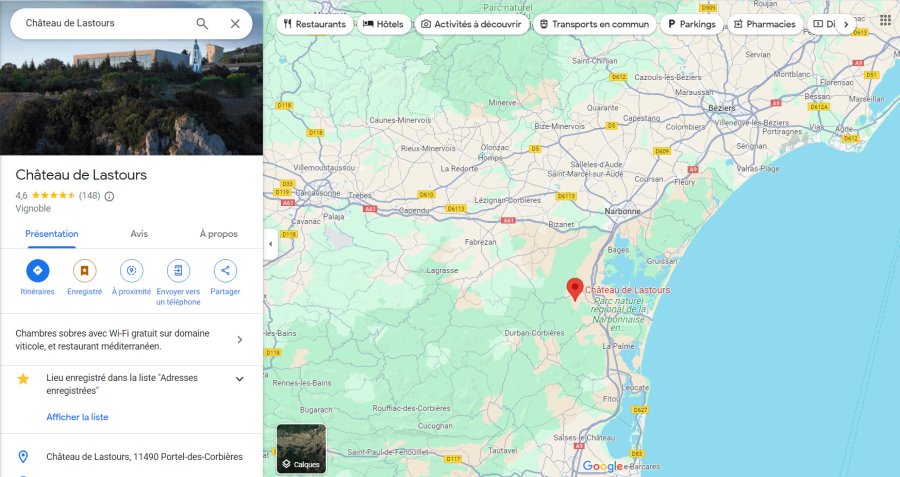Click the Gruissan map label

tap(662, 261)
